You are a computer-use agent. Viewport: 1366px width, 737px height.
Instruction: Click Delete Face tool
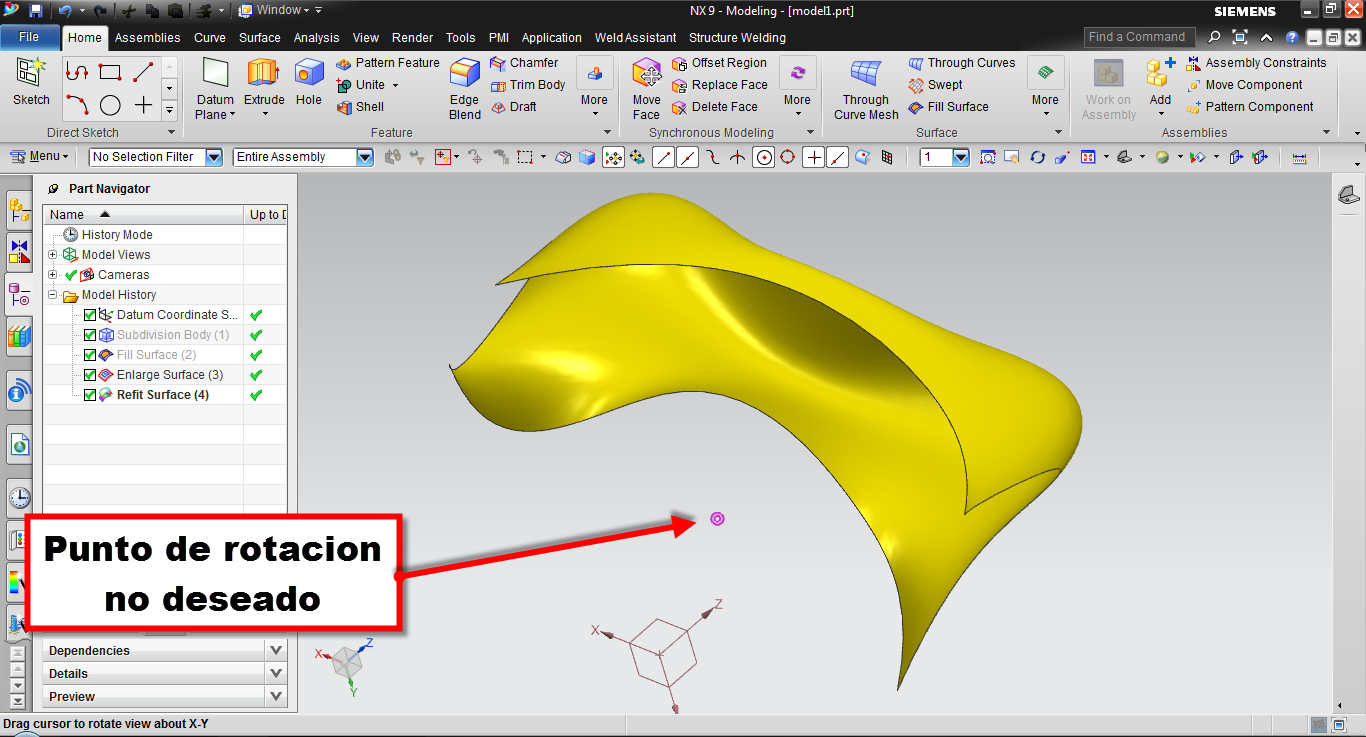coord(715,107)
